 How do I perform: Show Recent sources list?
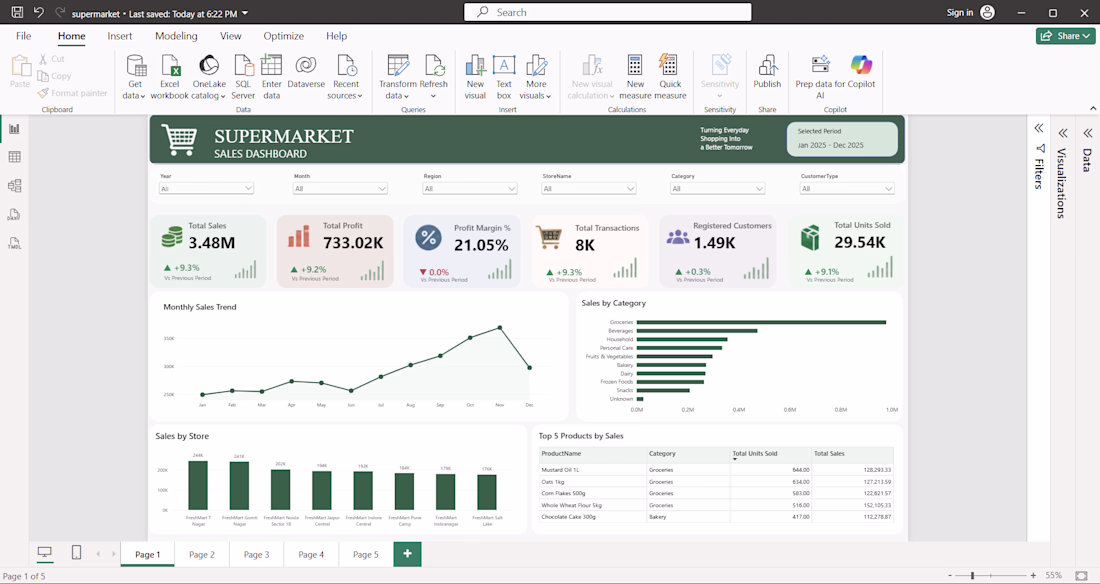pos(346,77)
